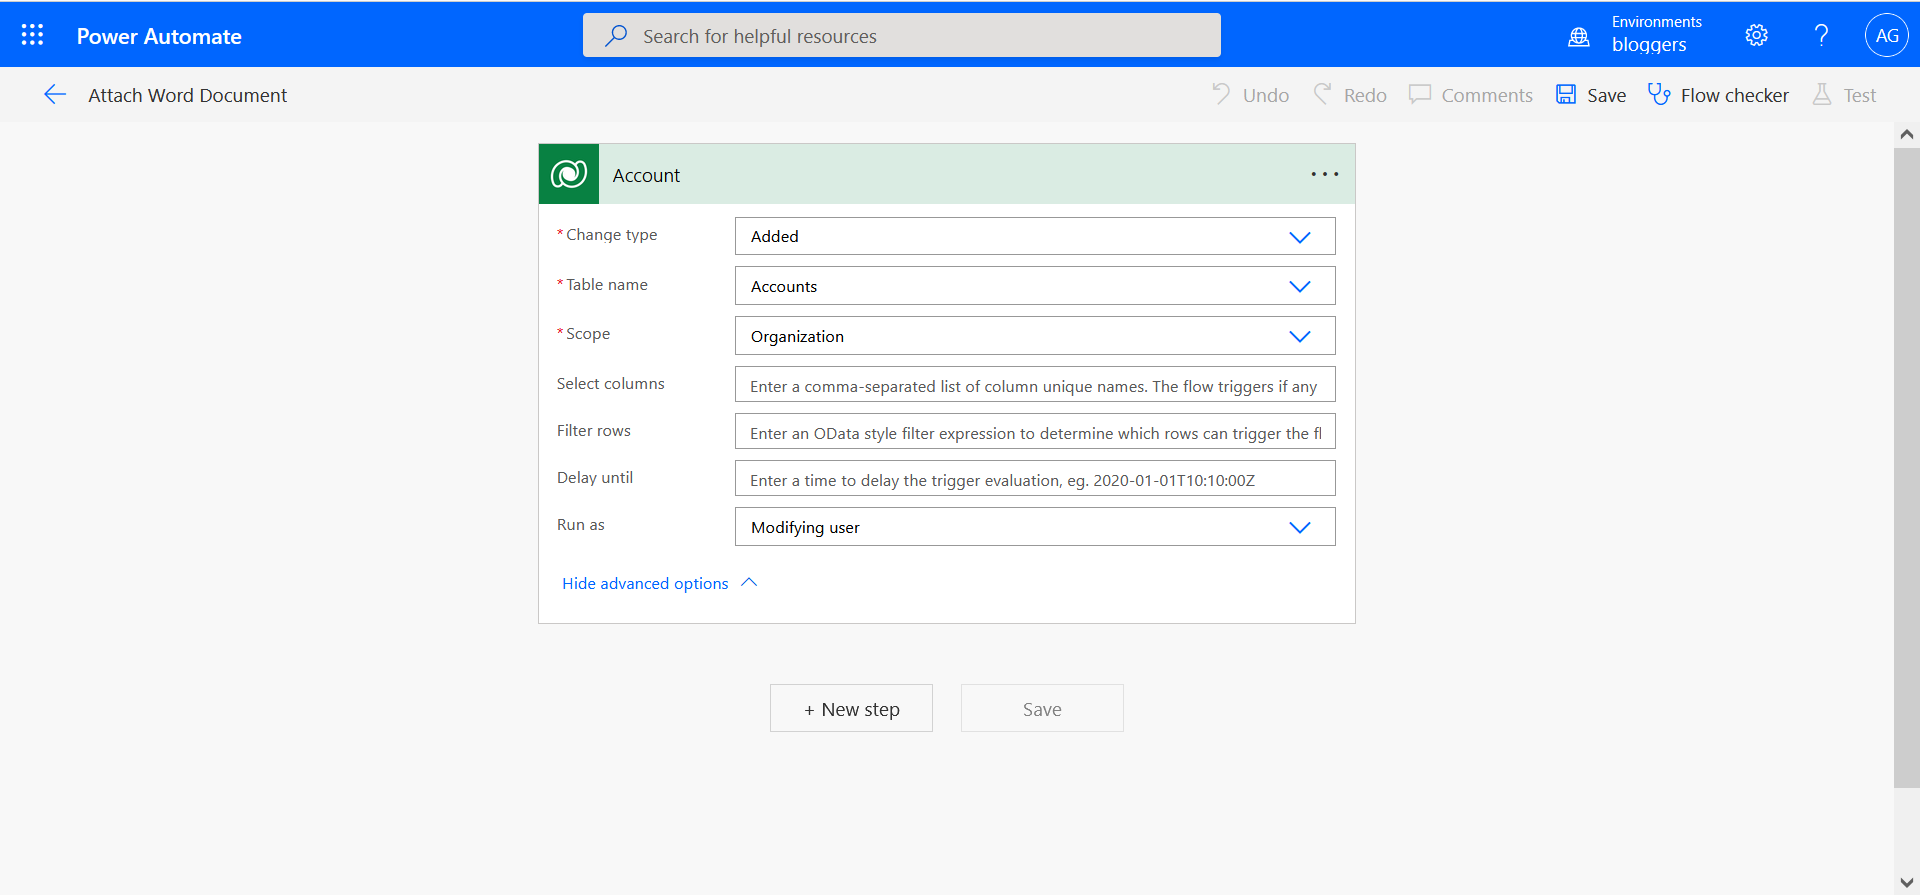
Task: Open the Environments globe icon
Action: (1579, 37)
